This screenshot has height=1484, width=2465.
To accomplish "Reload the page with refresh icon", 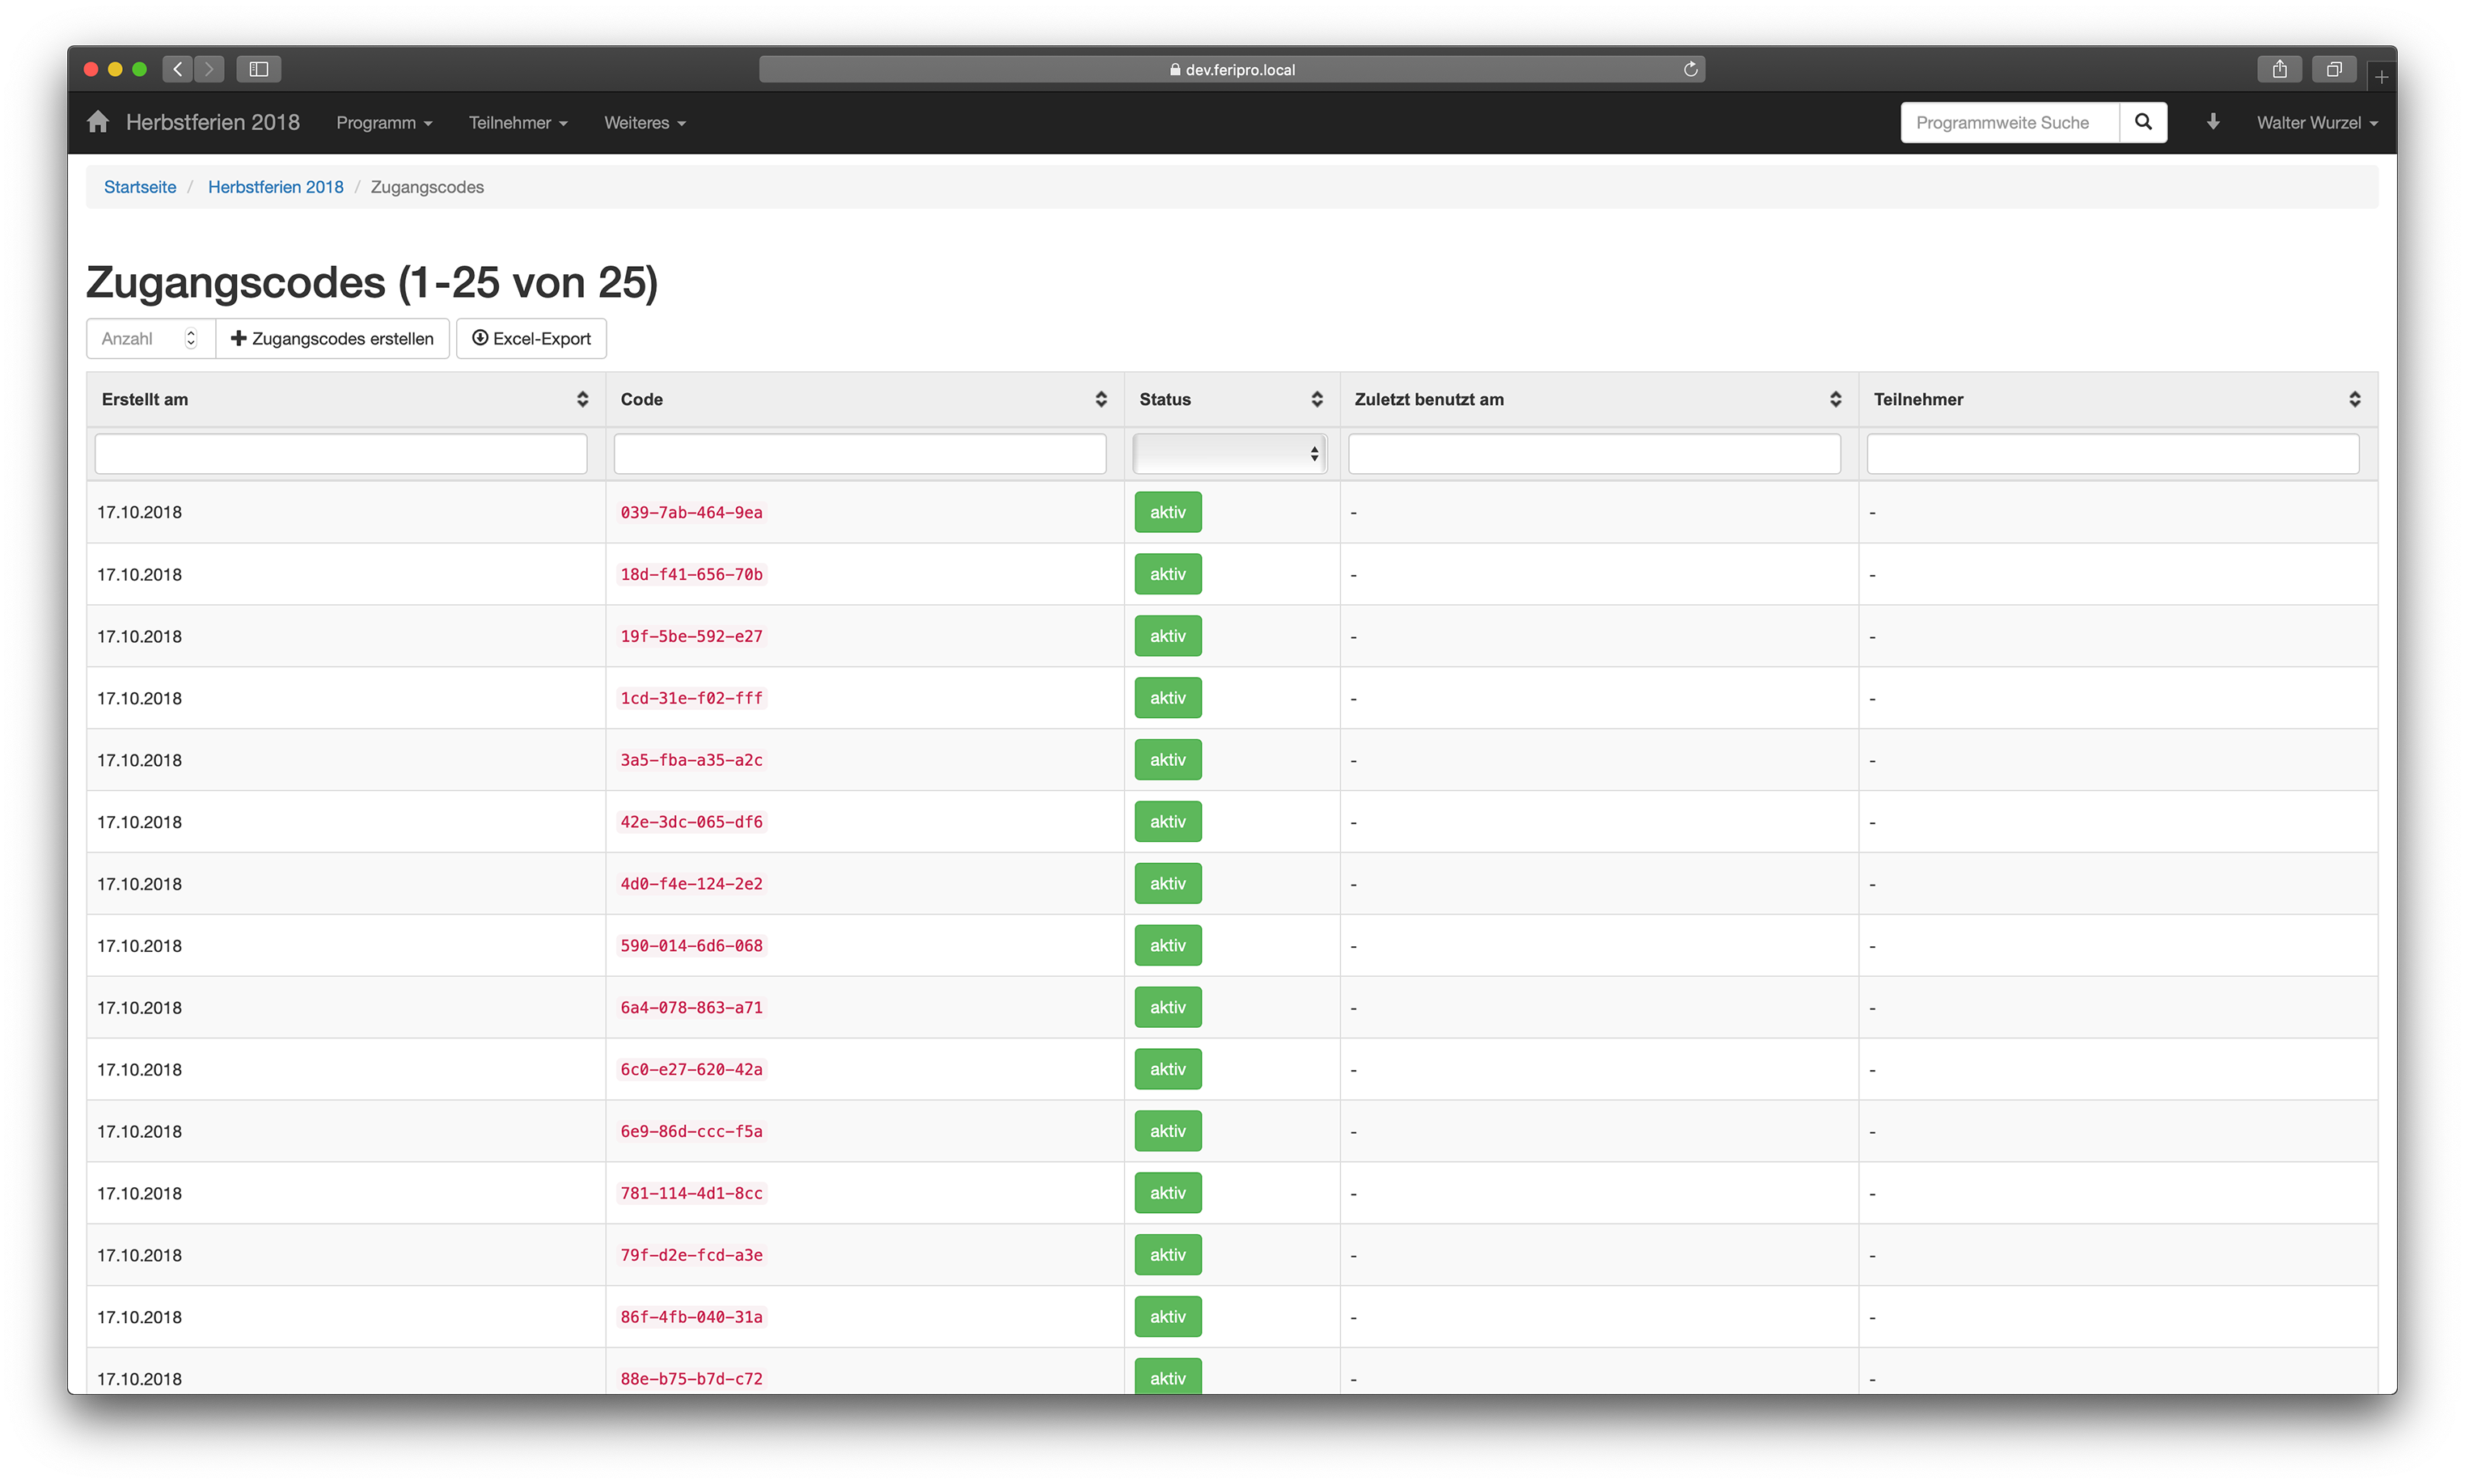I will click(1690, 69).
